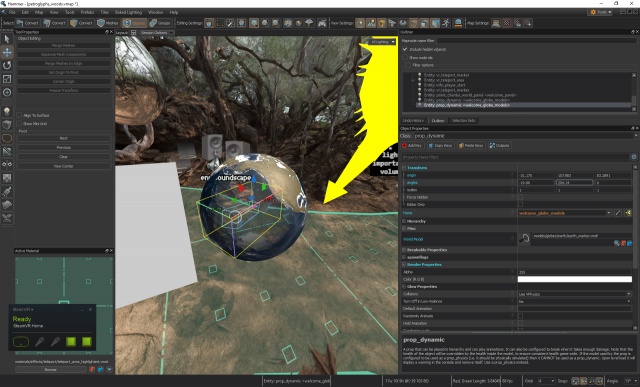The height and width of the screenshot is (387, 640).
Task: Toggle the Hold Animation checkbox
Action: (x=520, y=323)
